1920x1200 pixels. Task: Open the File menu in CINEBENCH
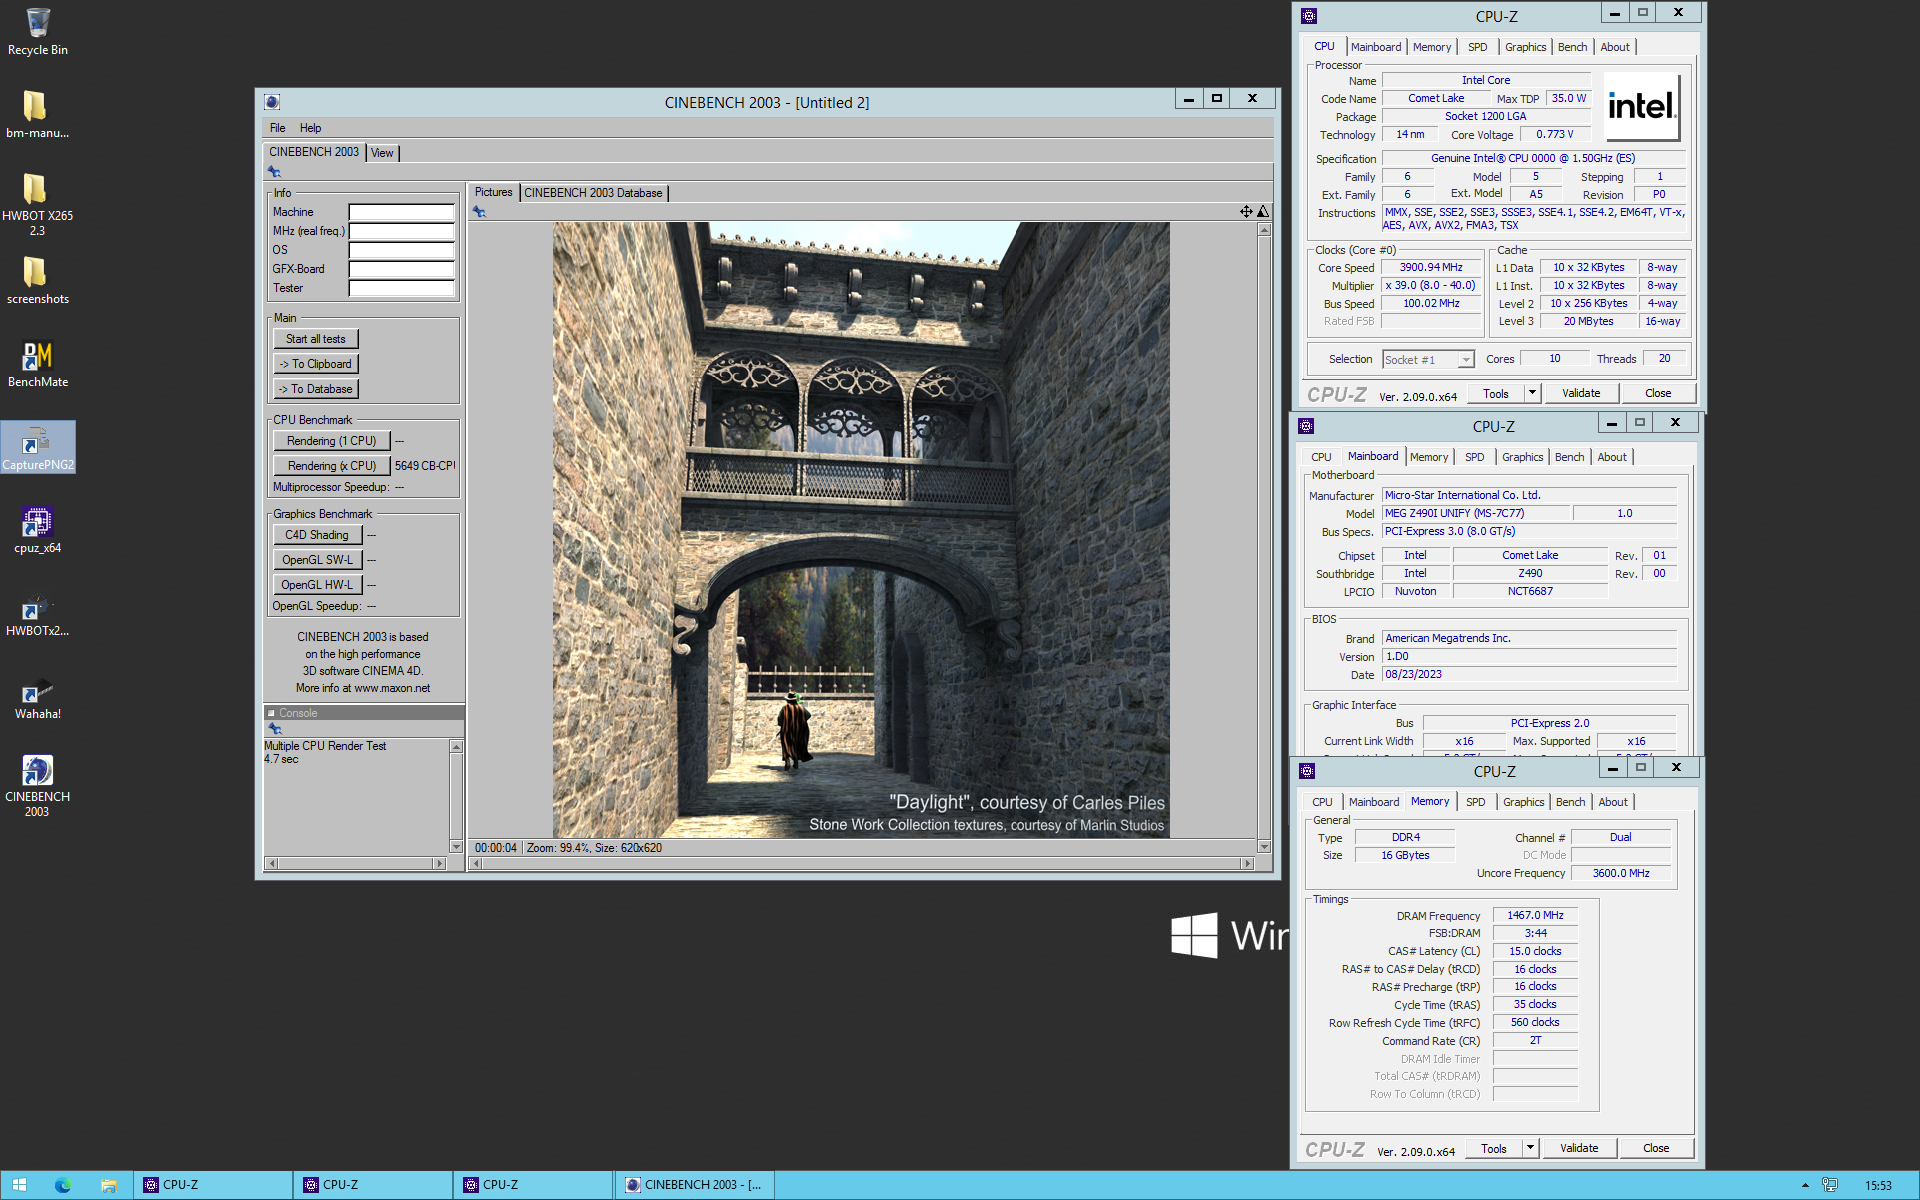277,128
